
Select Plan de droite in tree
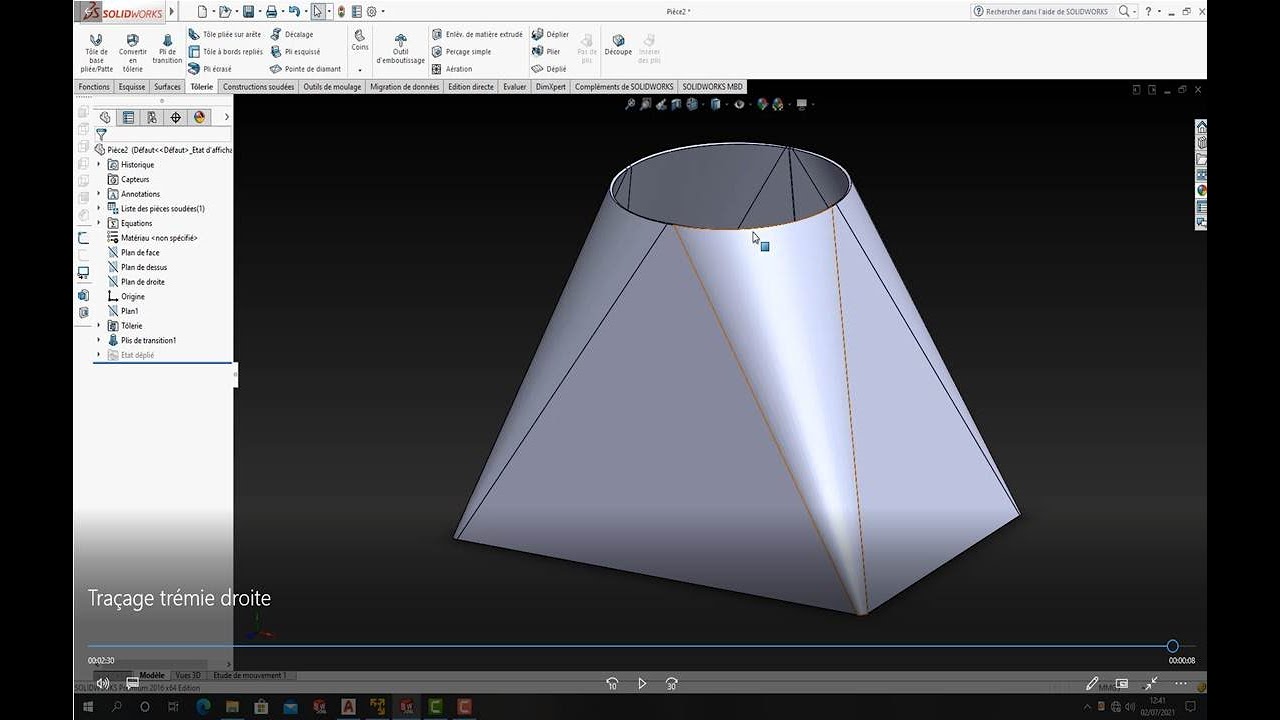click(136, 282)
